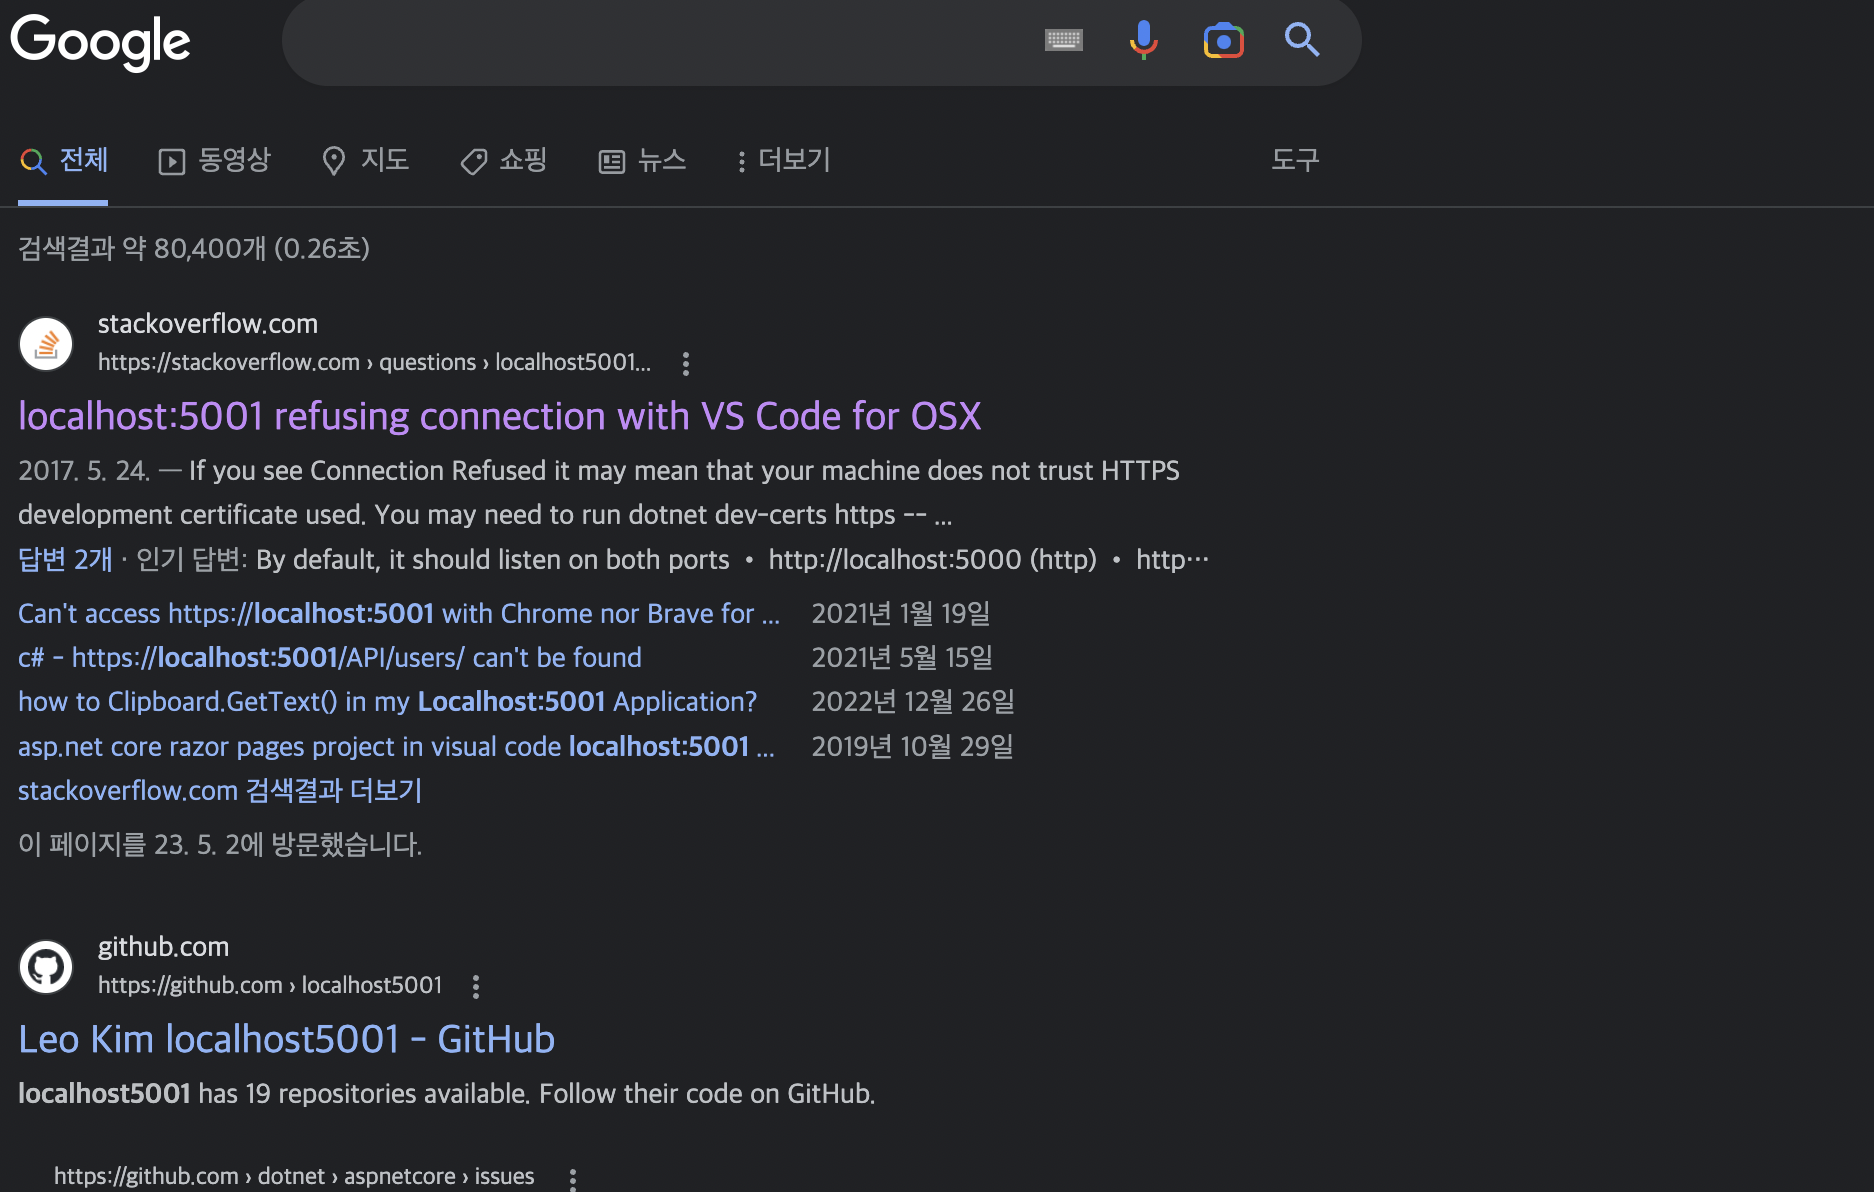1874x1192 pixels.
Task: Click the magnifying glass search button
Action: [x=1302, y=40]
